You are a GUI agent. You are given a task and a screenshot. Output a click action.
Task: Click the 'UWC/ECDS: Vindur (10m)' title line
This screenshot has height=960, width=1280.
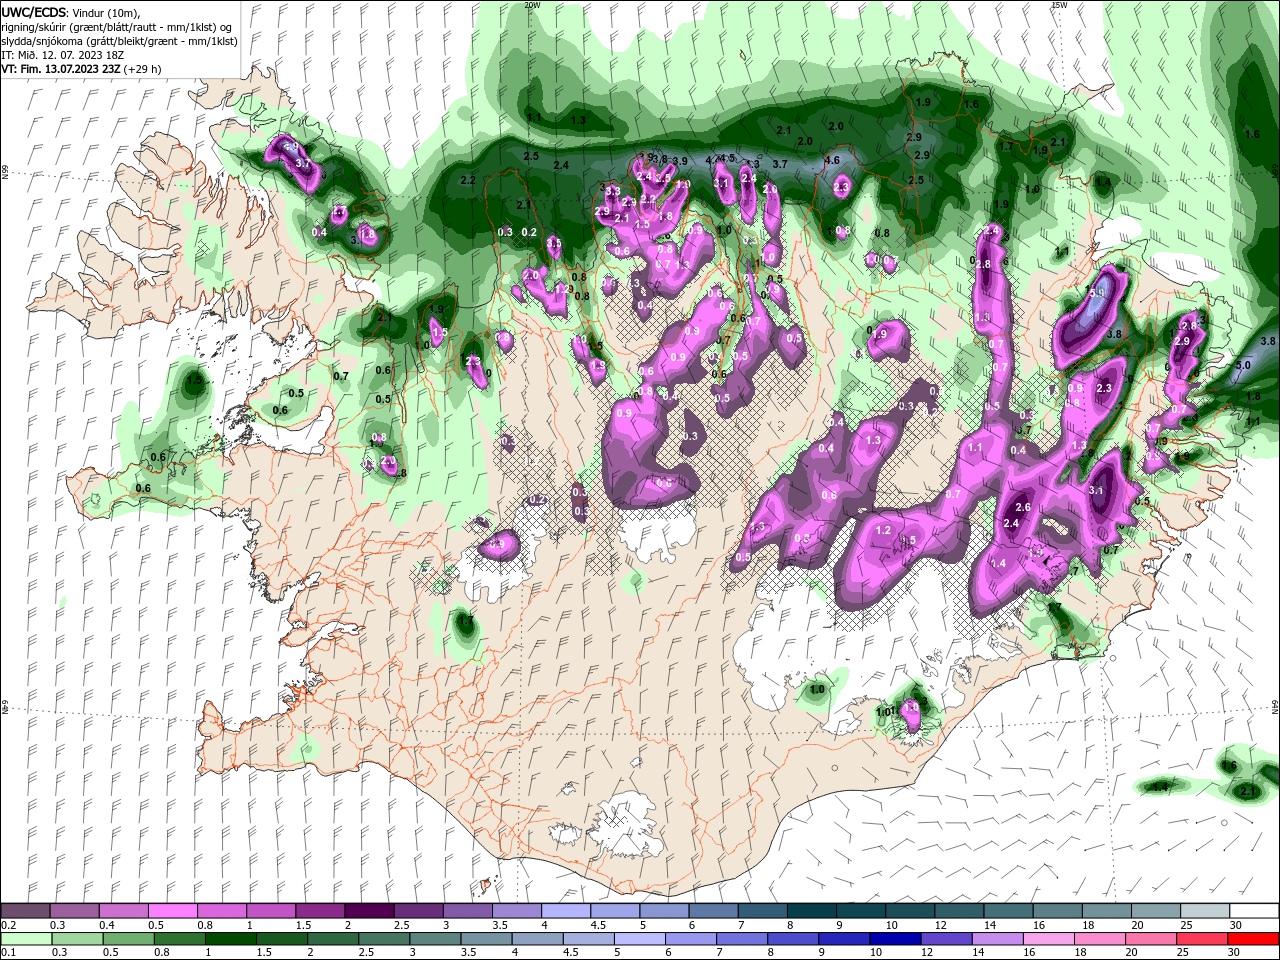(71, 12)
